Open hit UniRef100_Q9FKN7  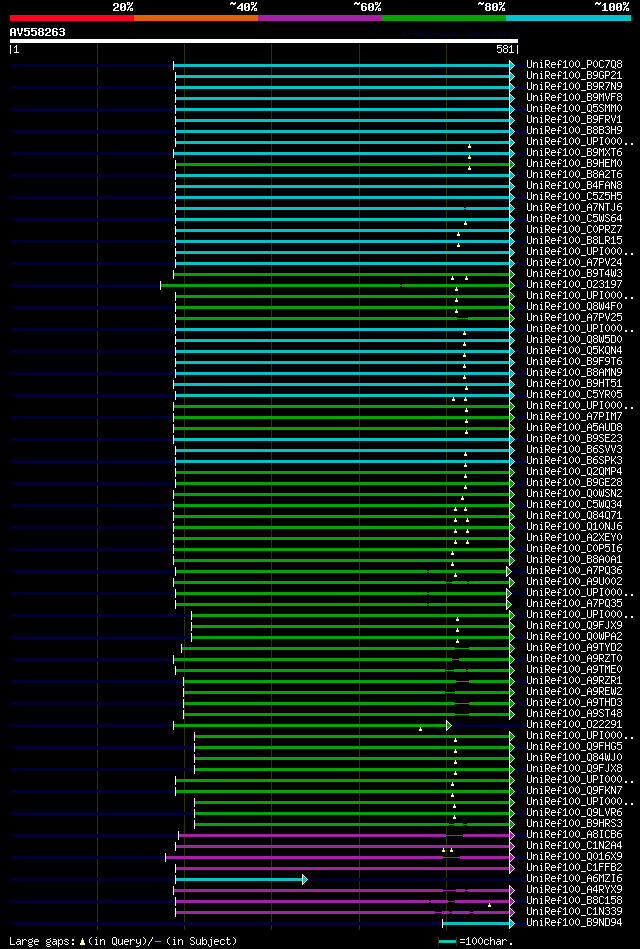click(574, 792)
